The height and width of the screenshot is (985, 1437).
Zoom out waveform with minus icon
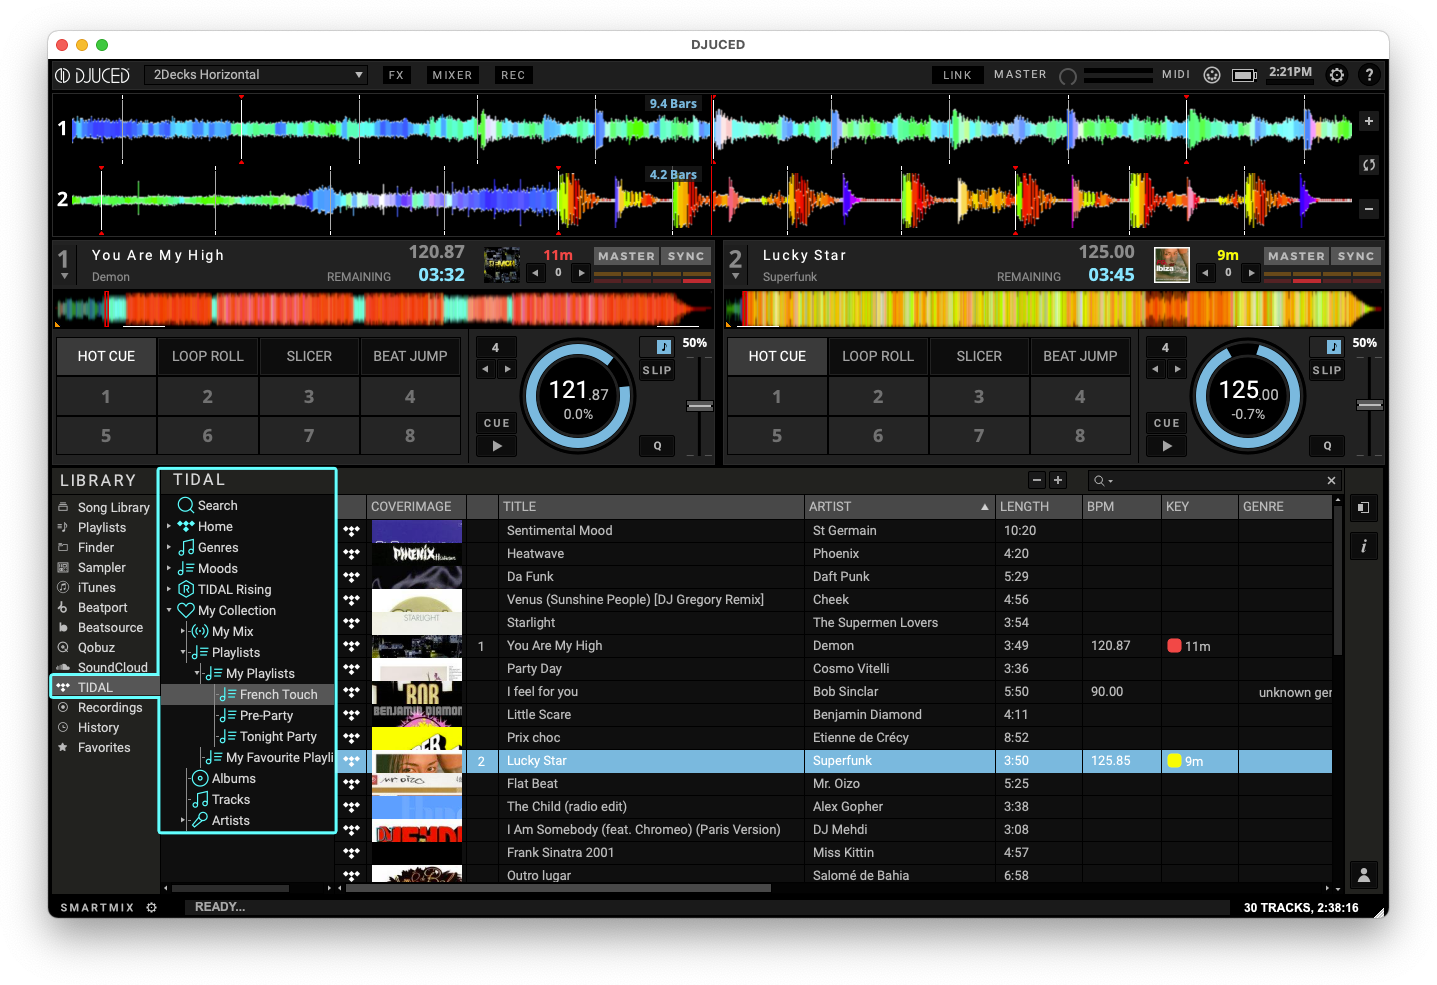1369,209
